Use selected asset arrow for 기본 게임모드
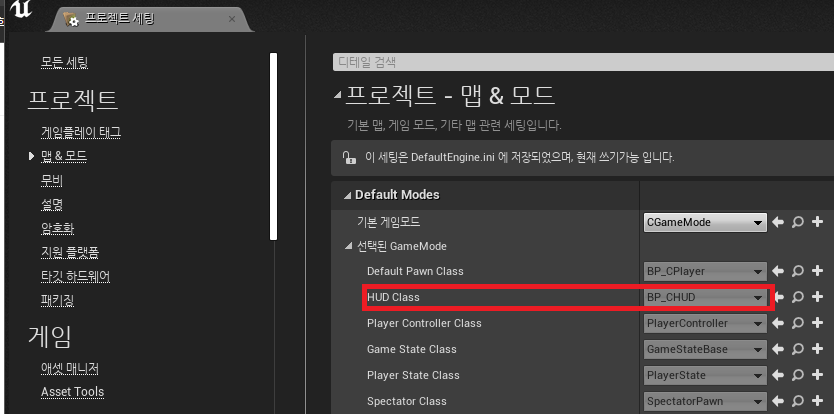The image size is (834, 414). pyautogui.click(x=778, y=222)
